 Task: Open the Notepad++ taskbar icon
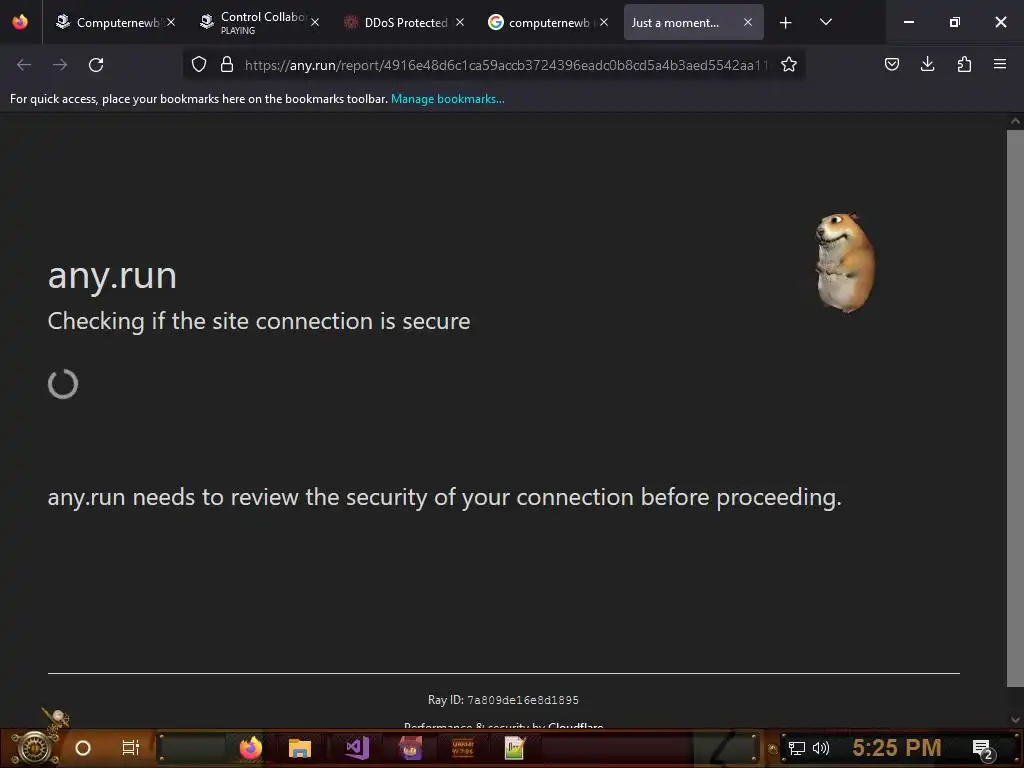pyautogui.click(x=515, y=748)
